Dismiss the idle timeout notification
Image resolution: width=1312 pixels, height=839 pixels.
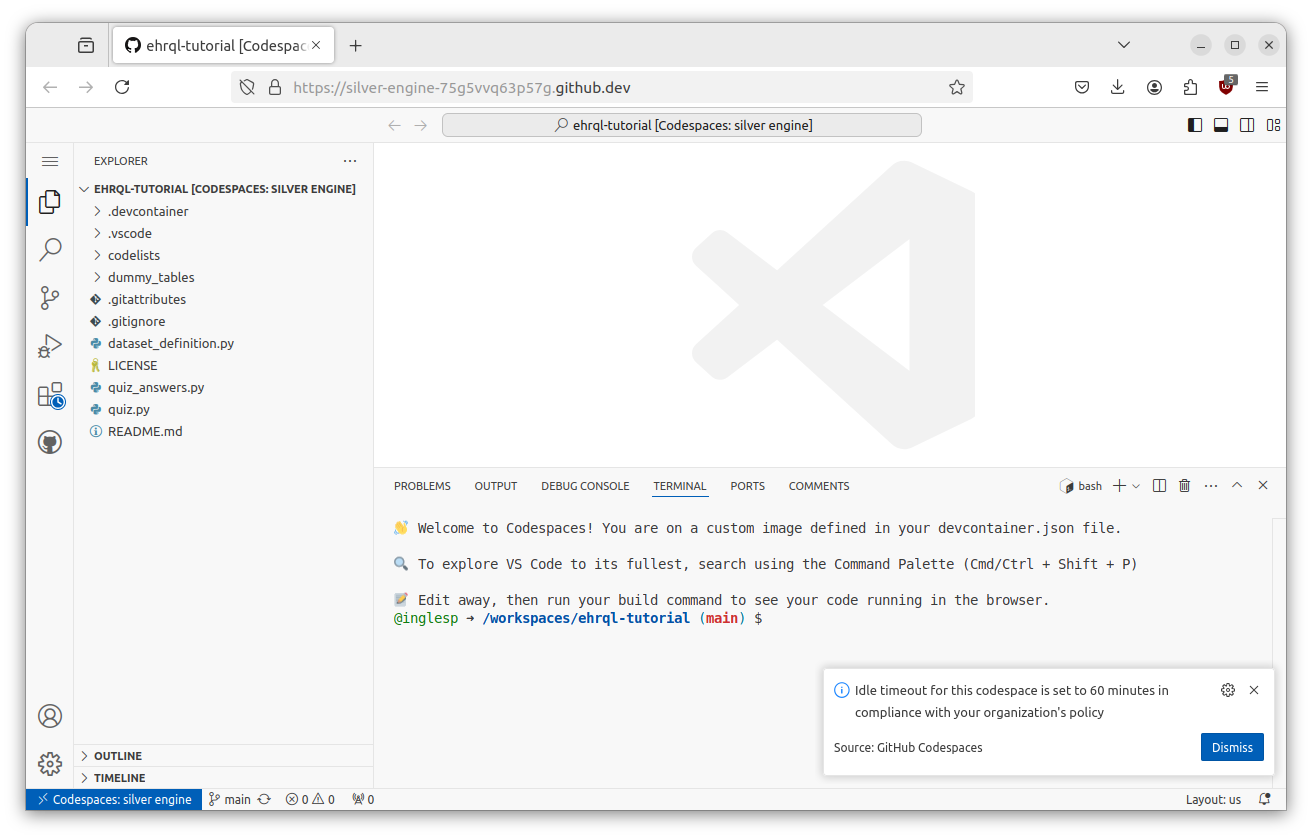coord(1232,747)
